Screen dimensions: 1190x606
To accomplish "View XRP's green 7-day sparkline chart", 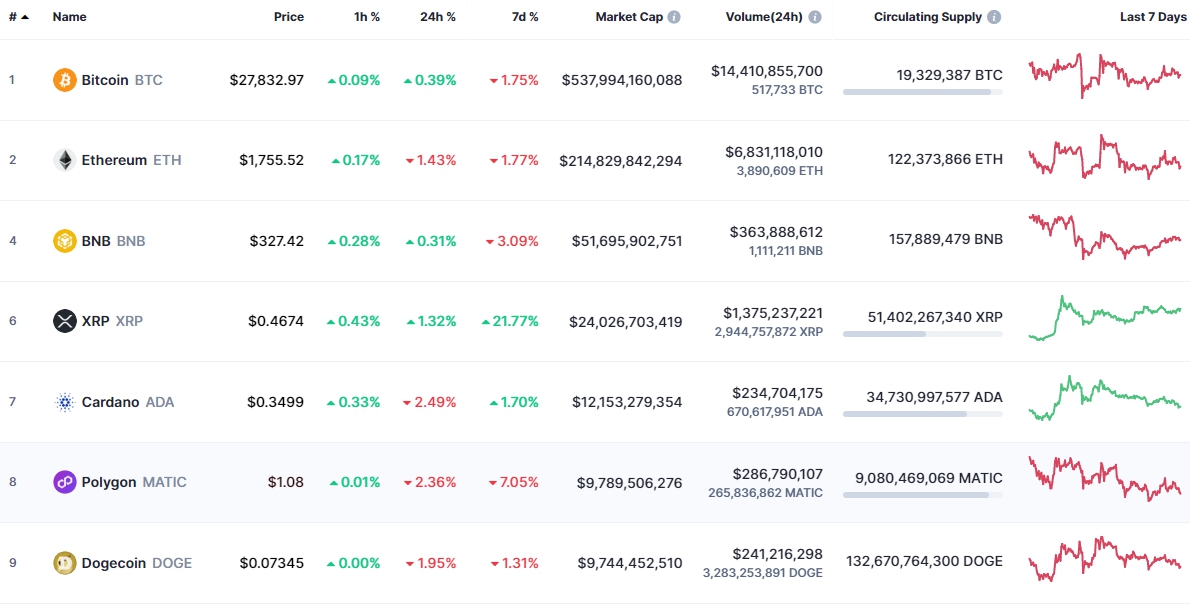I will pos(1105,318).
